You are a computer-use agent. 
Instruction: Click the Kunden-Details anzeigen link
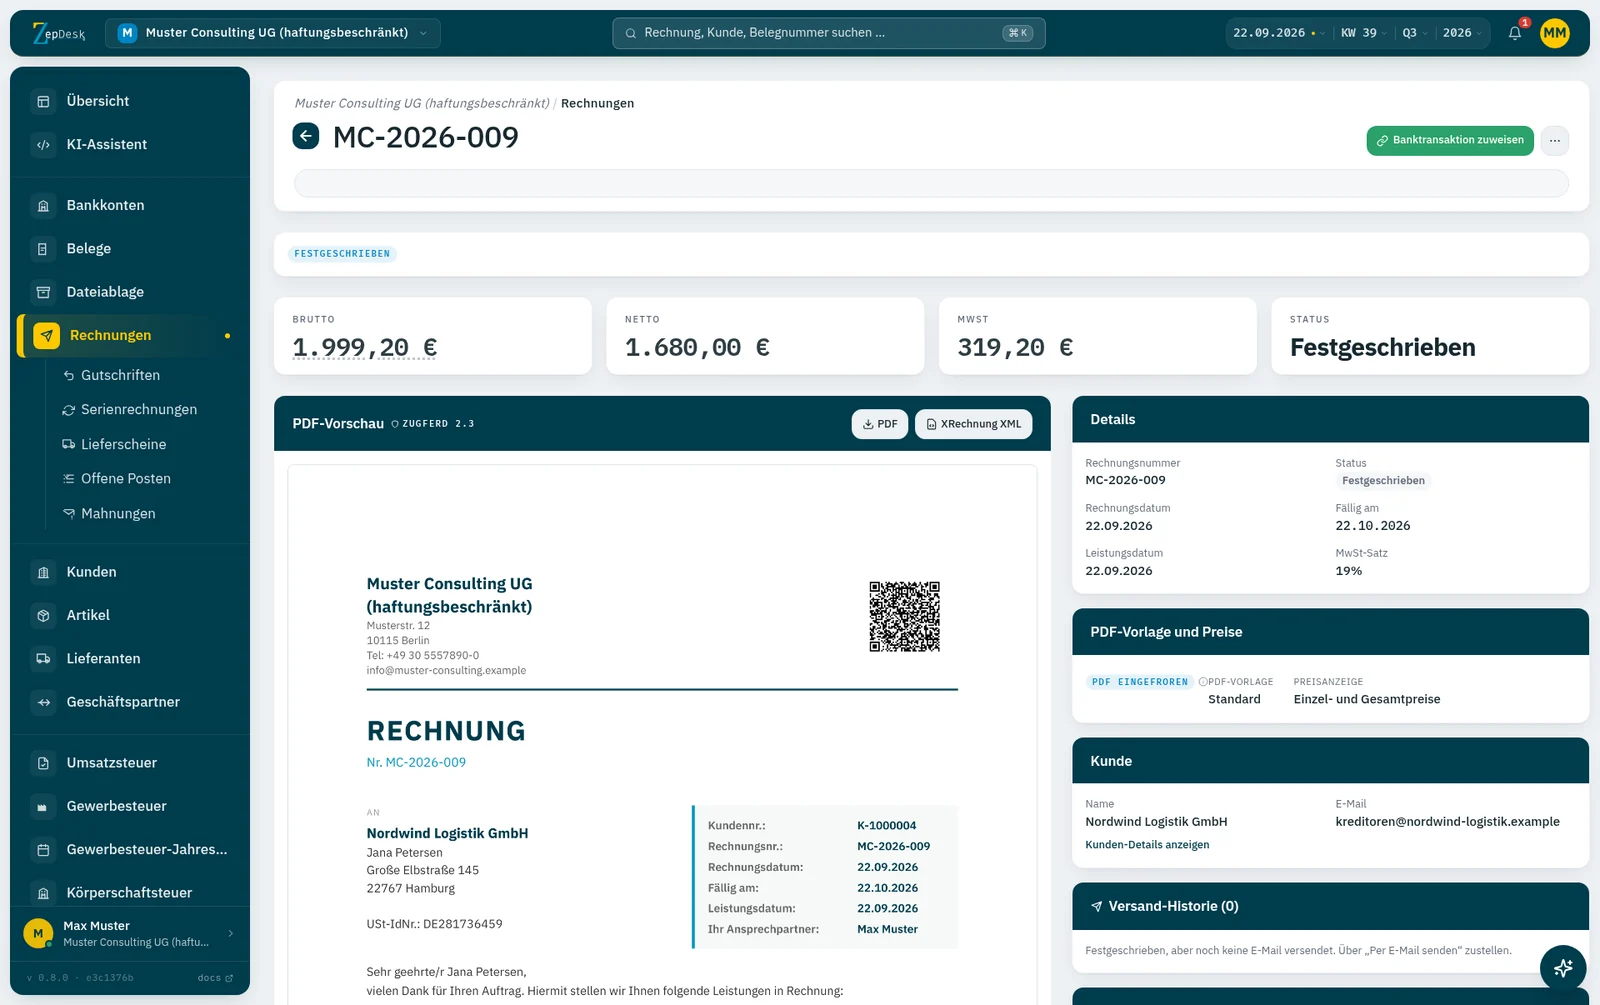point(1147,845)
